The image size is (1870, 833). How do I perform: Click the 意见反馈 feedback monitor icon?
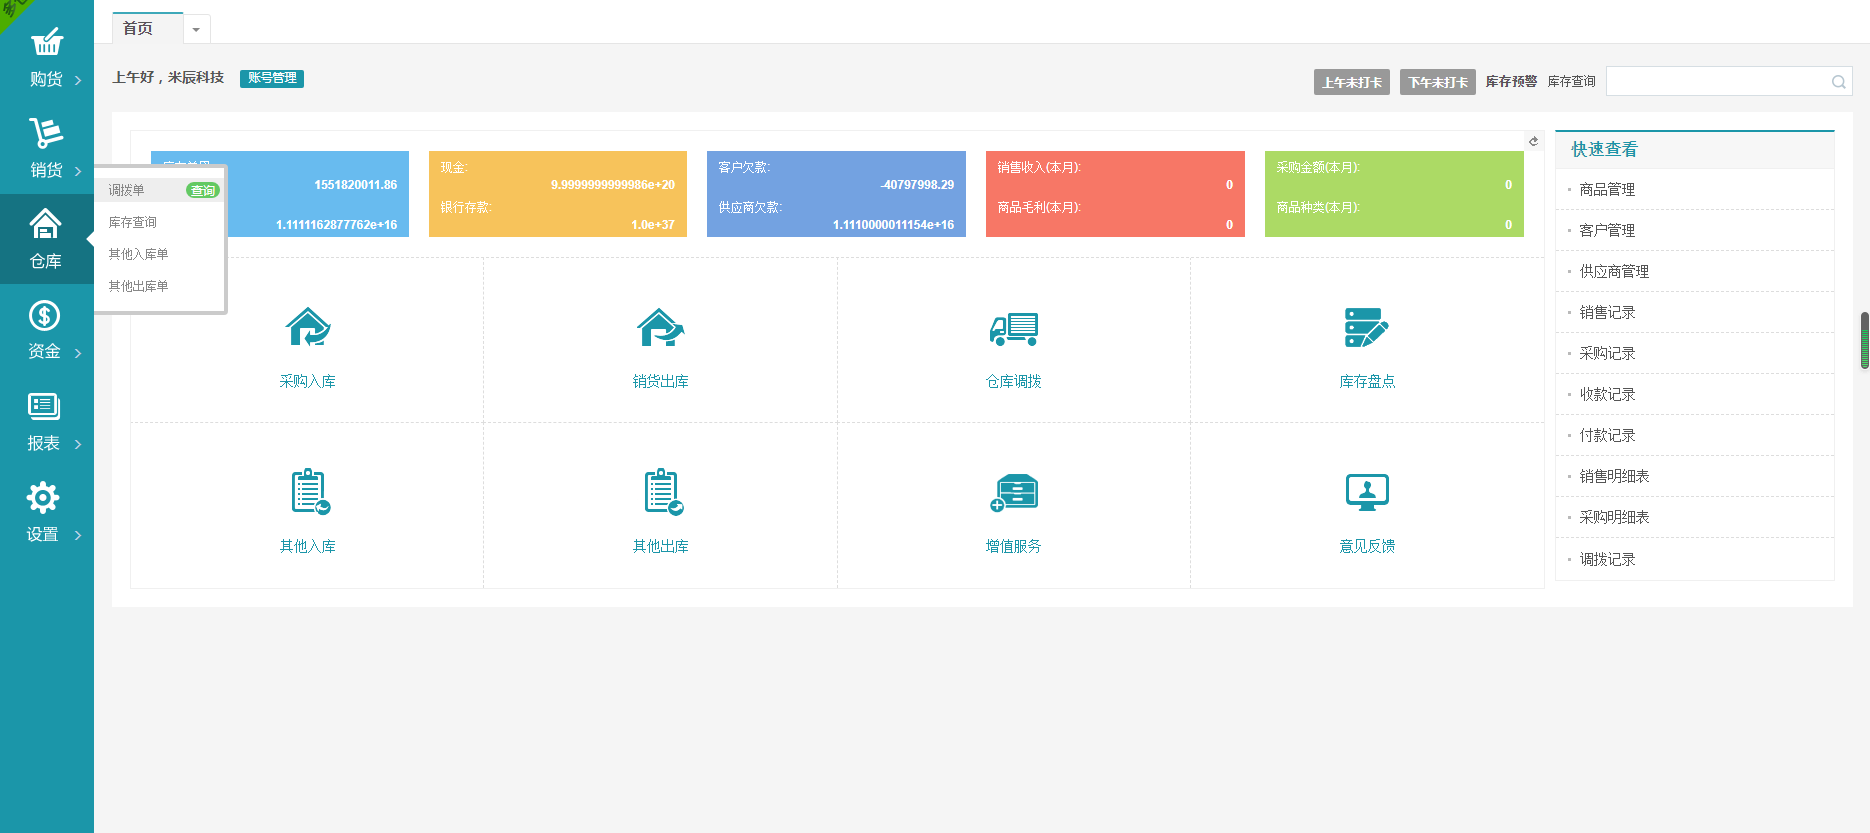point(1366,492)
